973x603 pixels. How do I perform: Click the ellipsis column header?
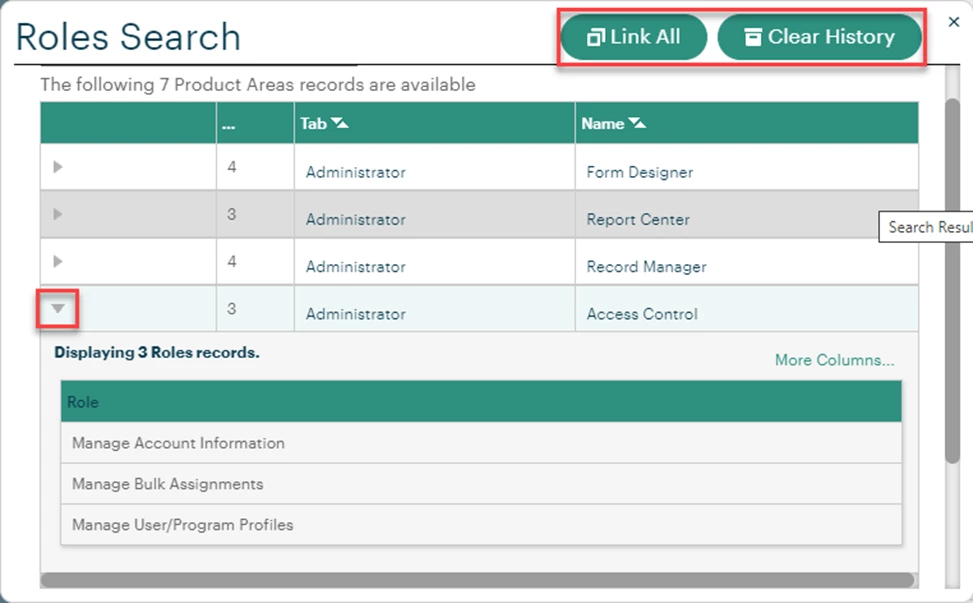(255, 123)
